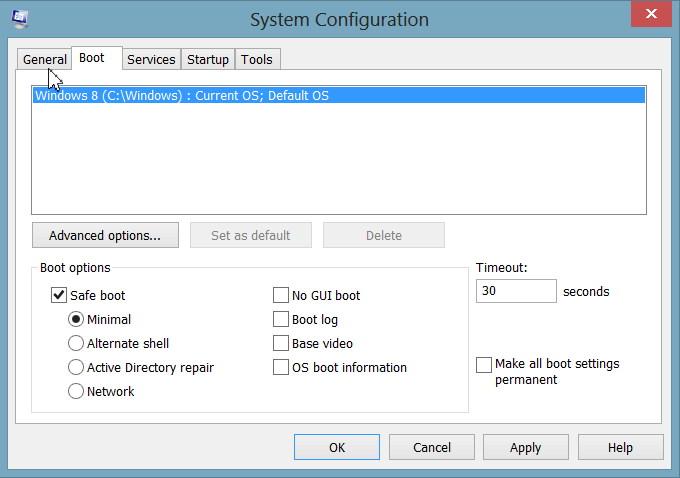Pick Active Directory repair option
This screenshot has width=680, height=478.
tap(76, 368)
